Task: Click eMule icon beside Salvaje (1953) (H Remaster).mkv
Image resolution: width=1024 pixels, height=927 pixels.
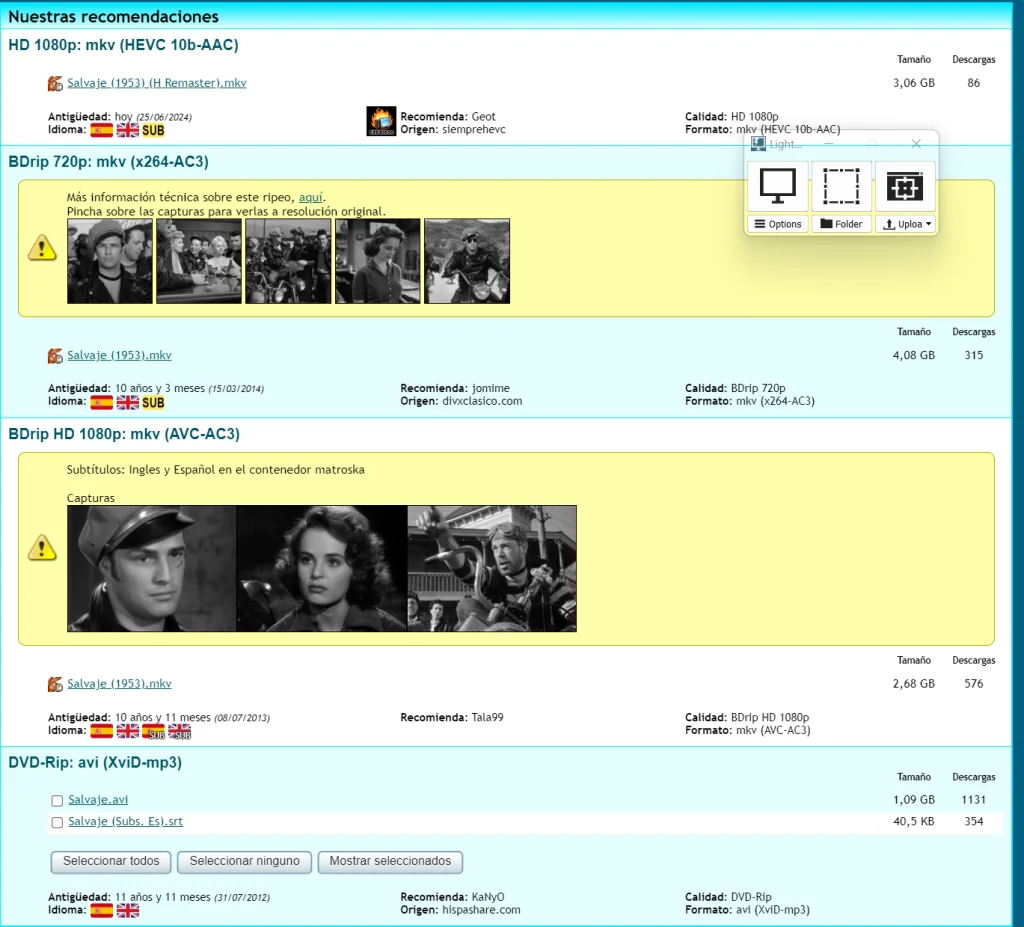Action: 56,84
